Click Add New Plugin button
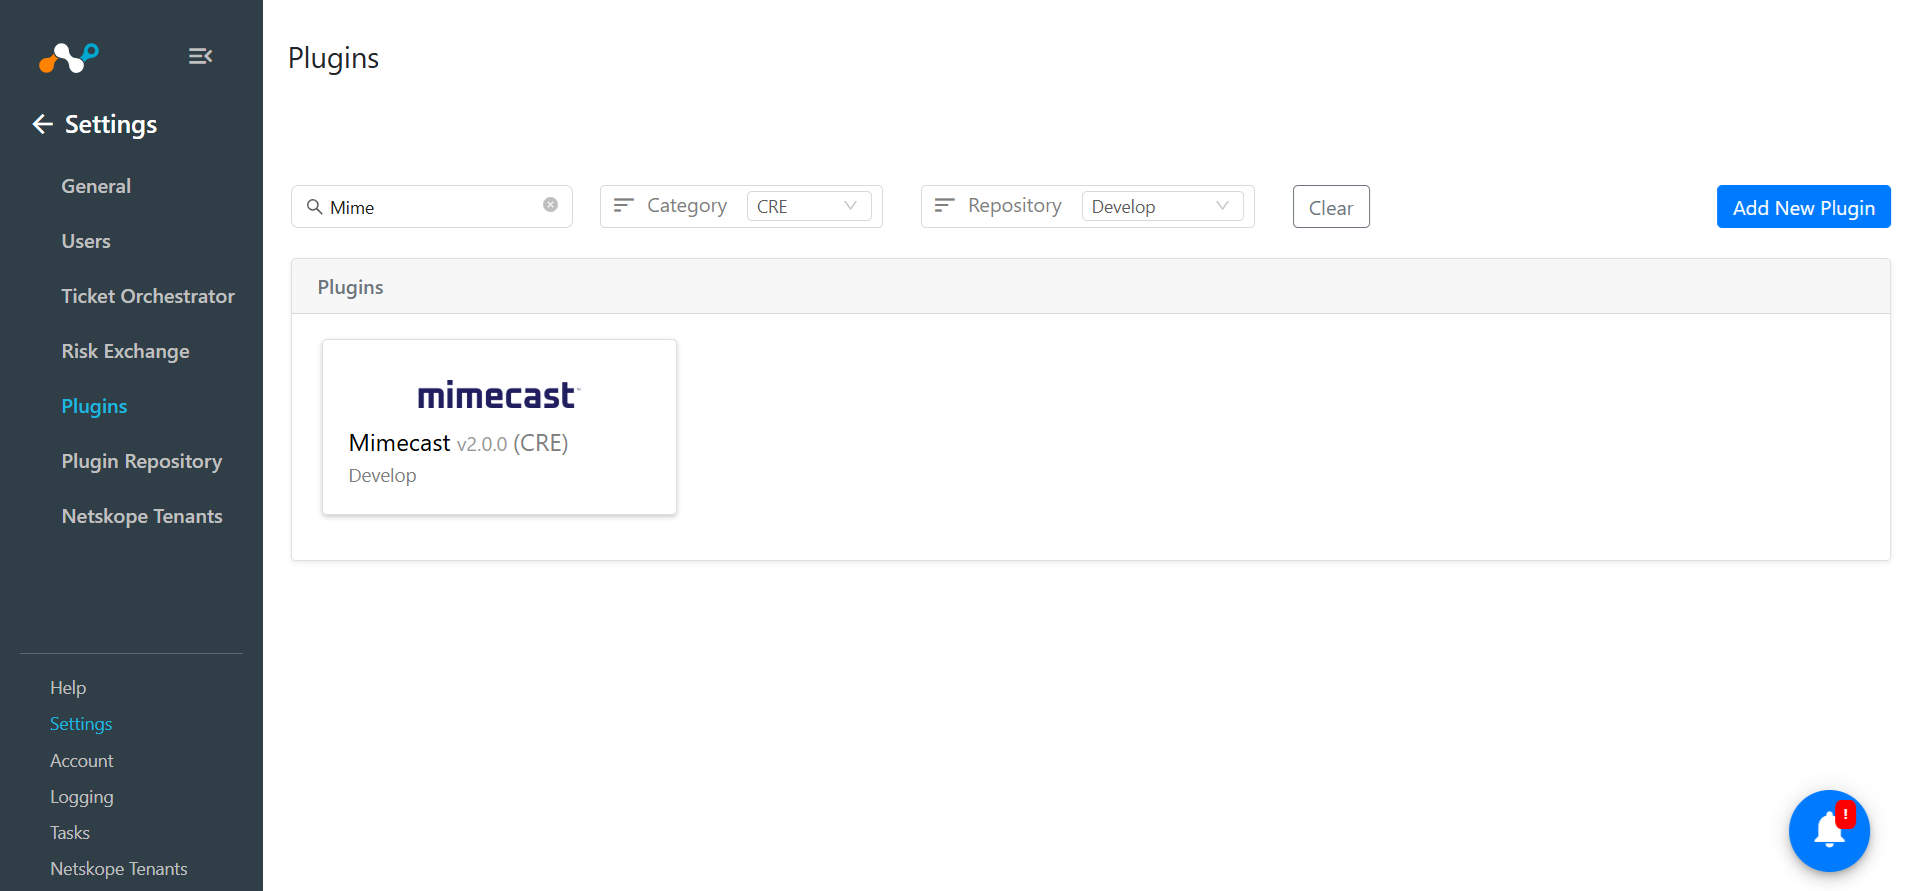1911x891 pixels. tap(1803, 207)
